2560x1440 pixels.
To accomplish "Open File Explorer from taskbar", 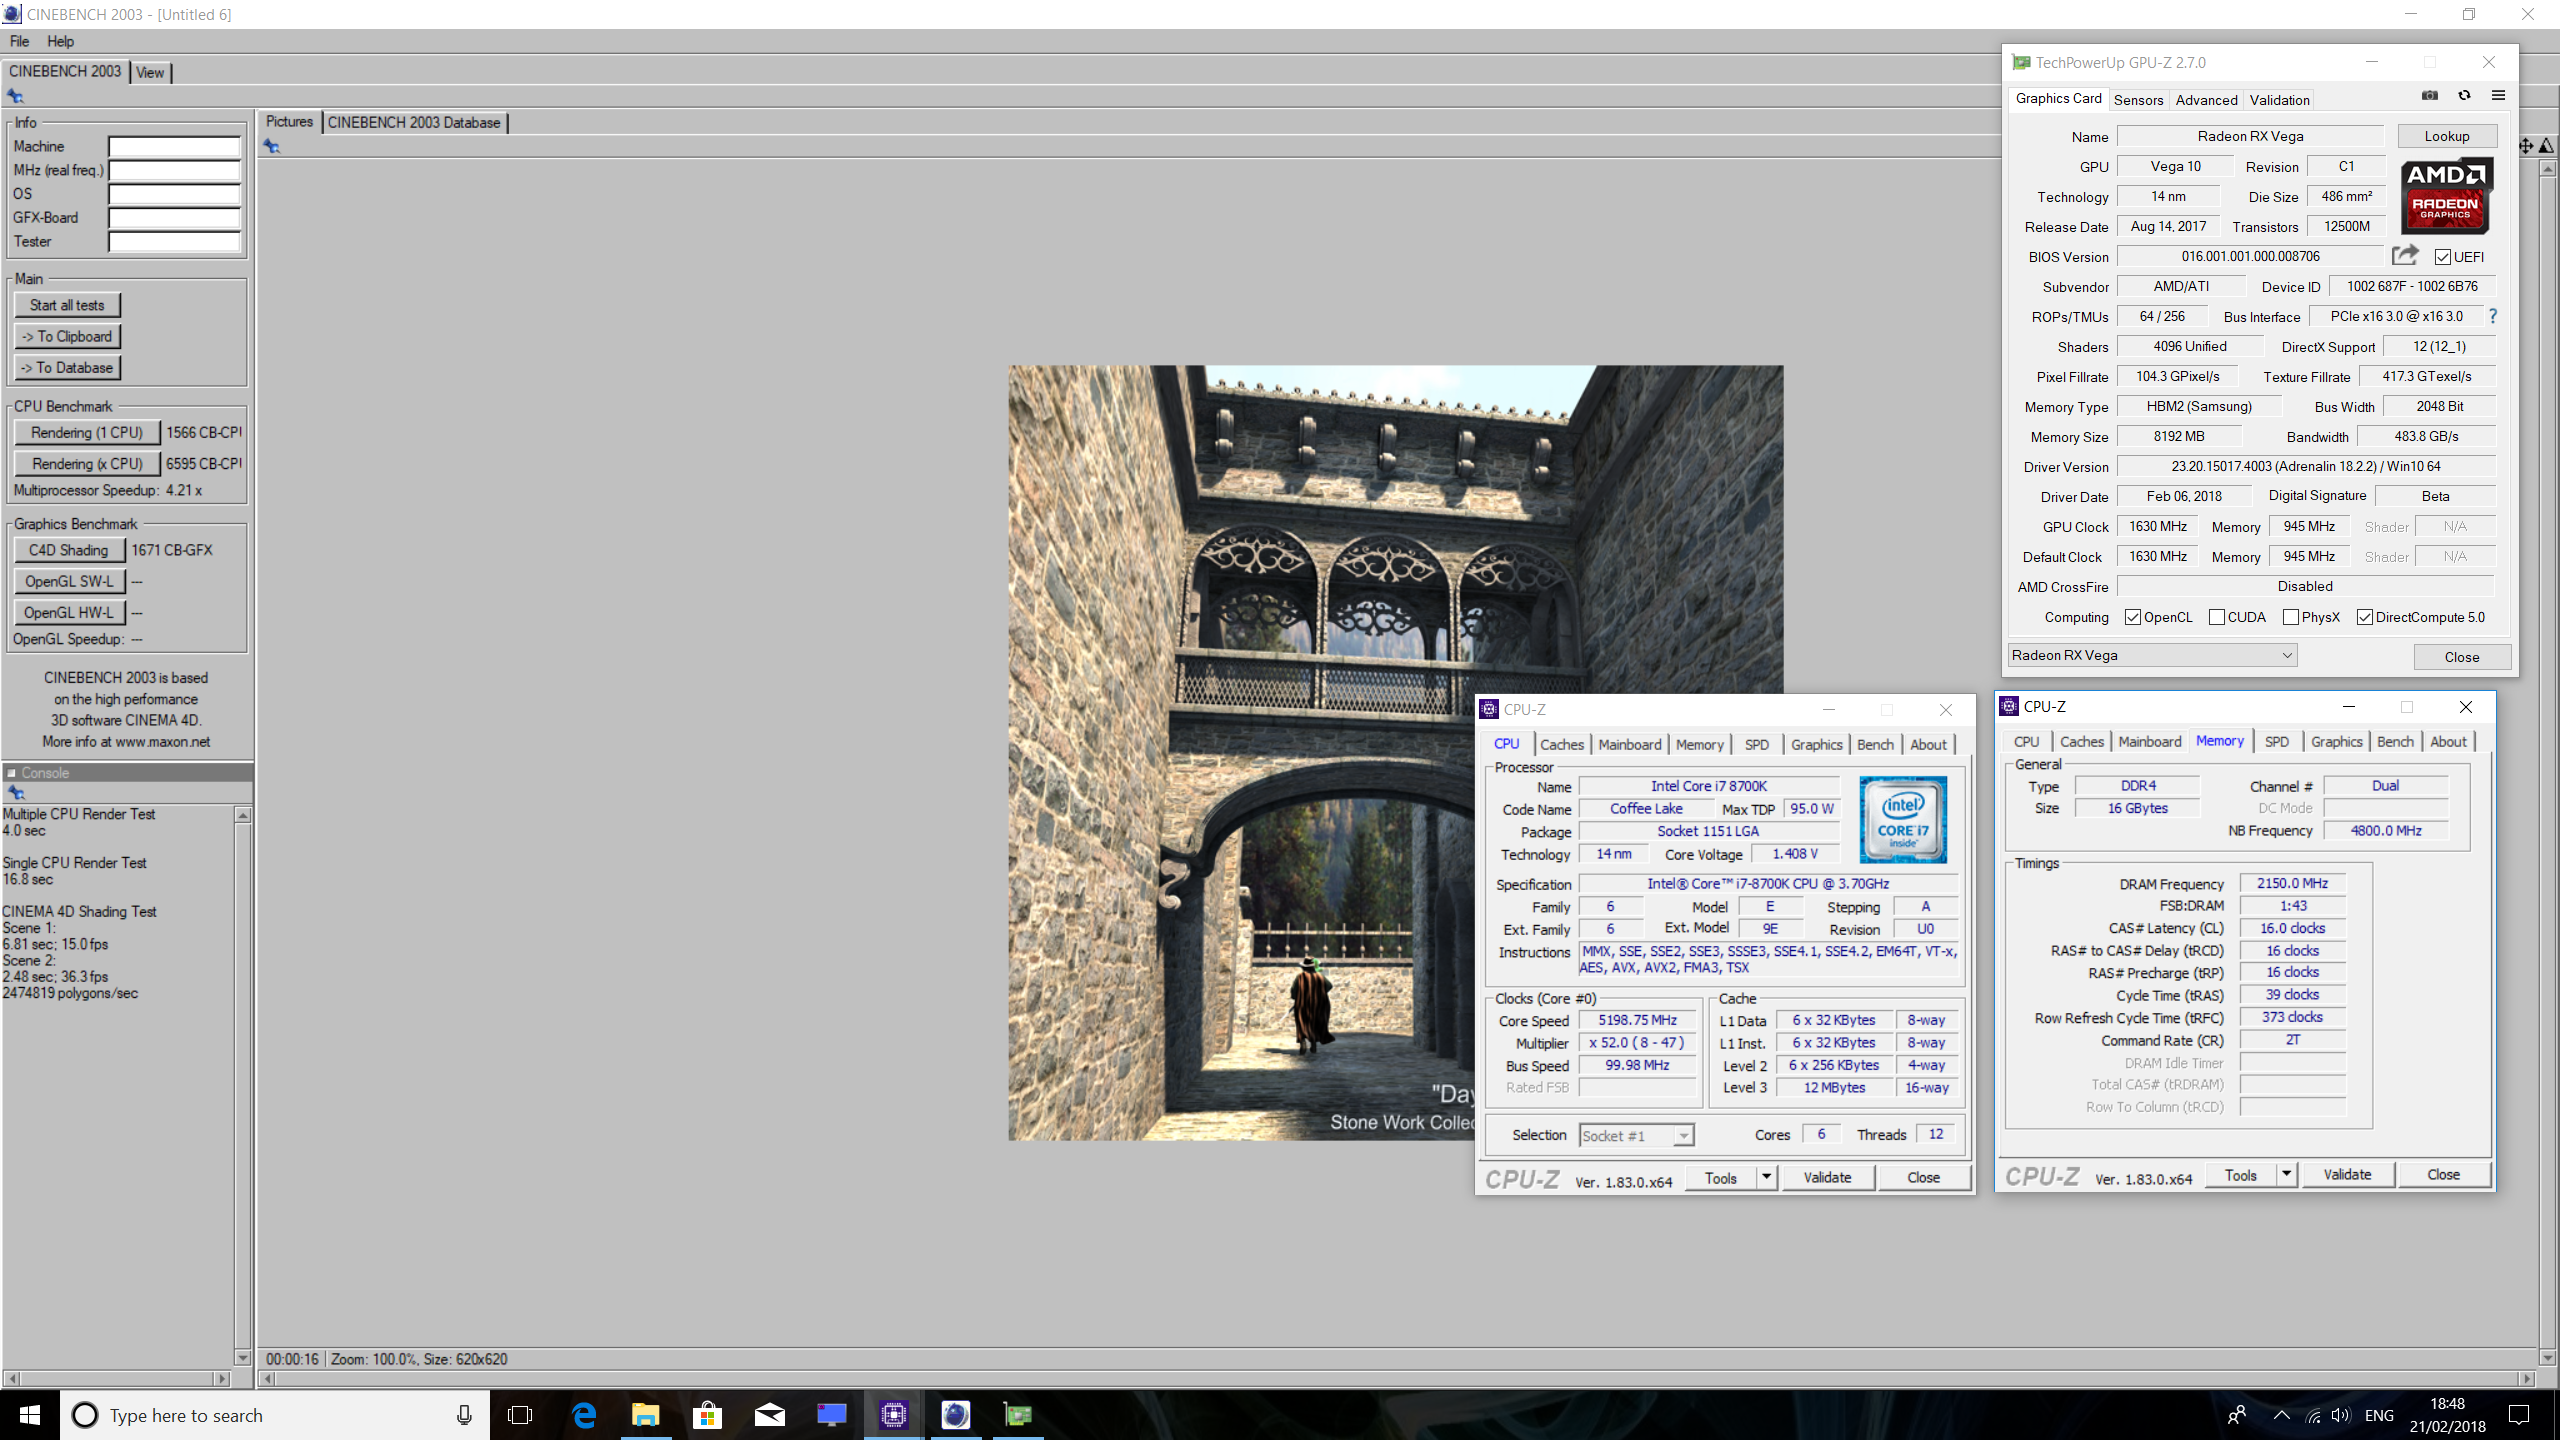I will point(646,1415).
